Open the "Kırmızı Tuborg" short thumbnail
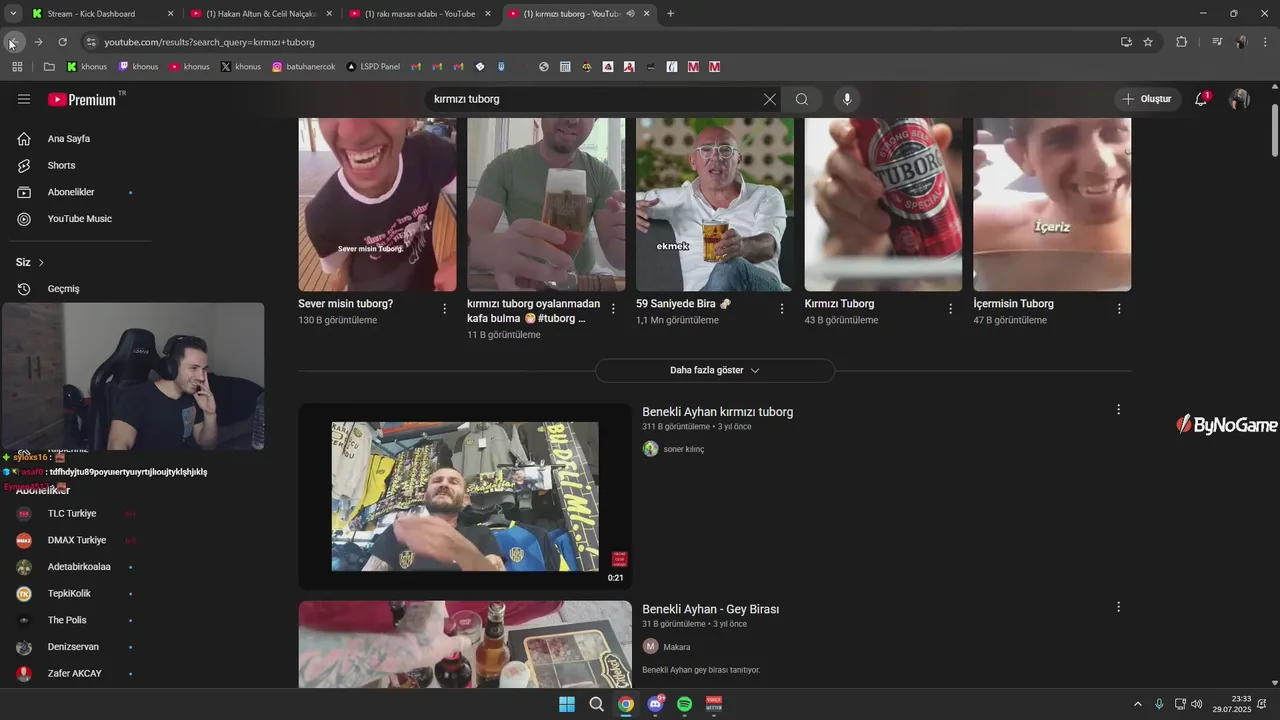 (x=883, y=204)
